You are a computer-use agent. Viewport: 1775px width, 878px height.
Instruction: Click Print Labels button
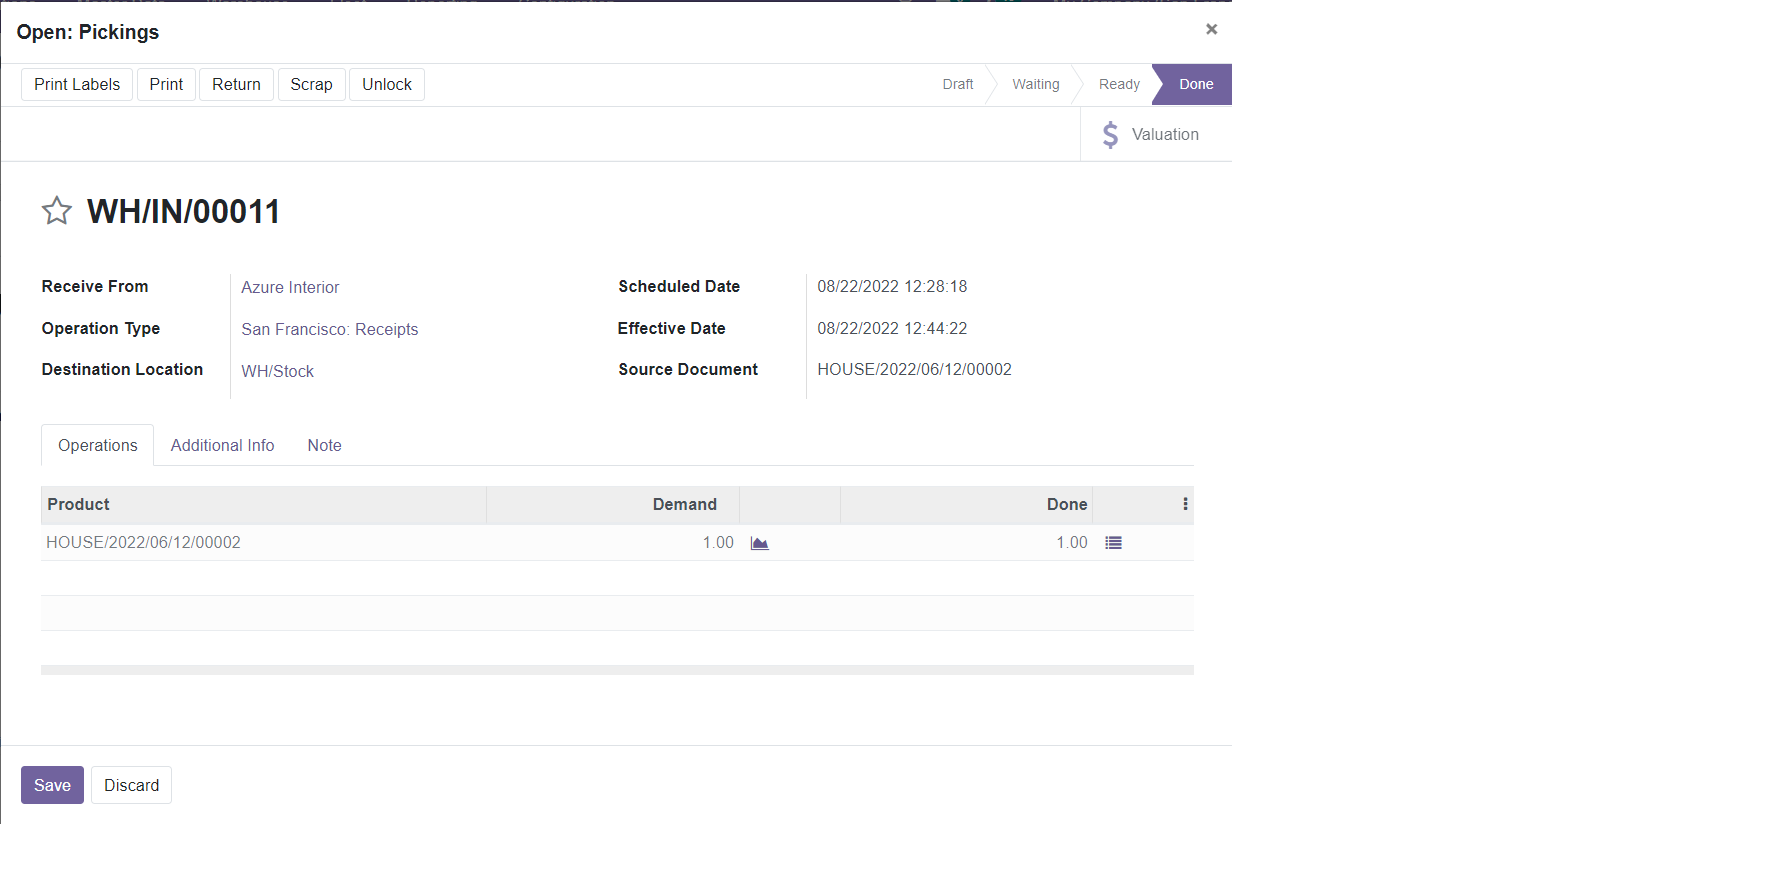click(77, 85)
